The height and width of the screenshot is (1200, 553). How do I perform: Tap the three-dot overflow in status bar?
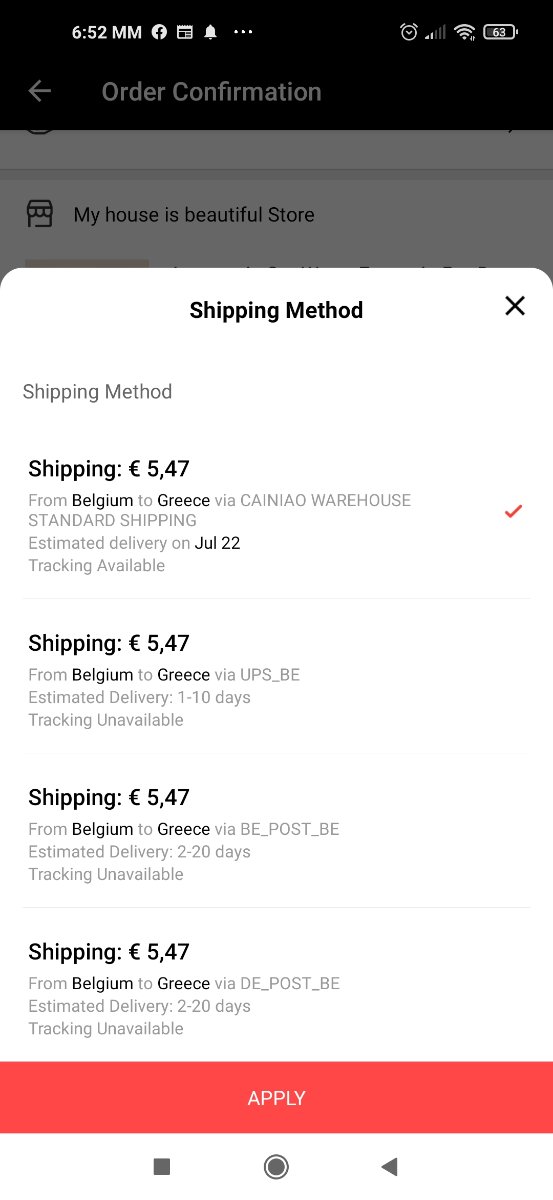coord(243,32)
